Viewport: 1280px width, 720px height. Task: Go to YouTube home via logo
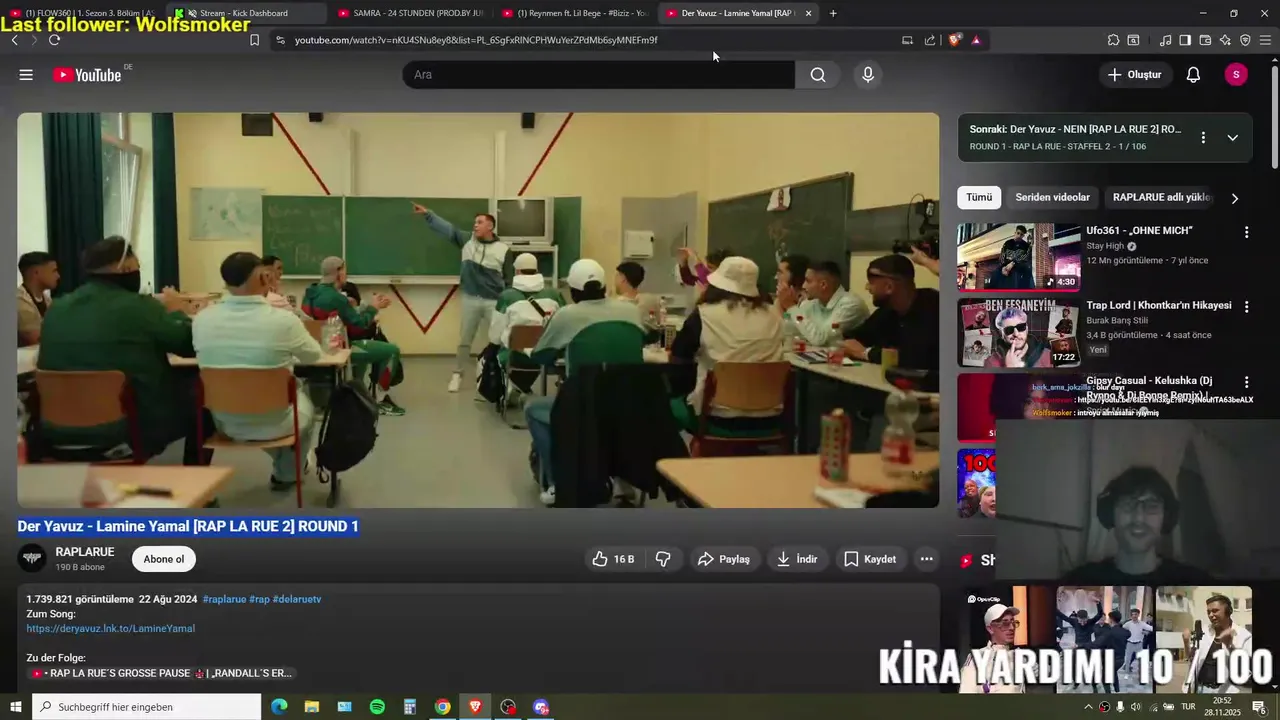click(88, 75)
